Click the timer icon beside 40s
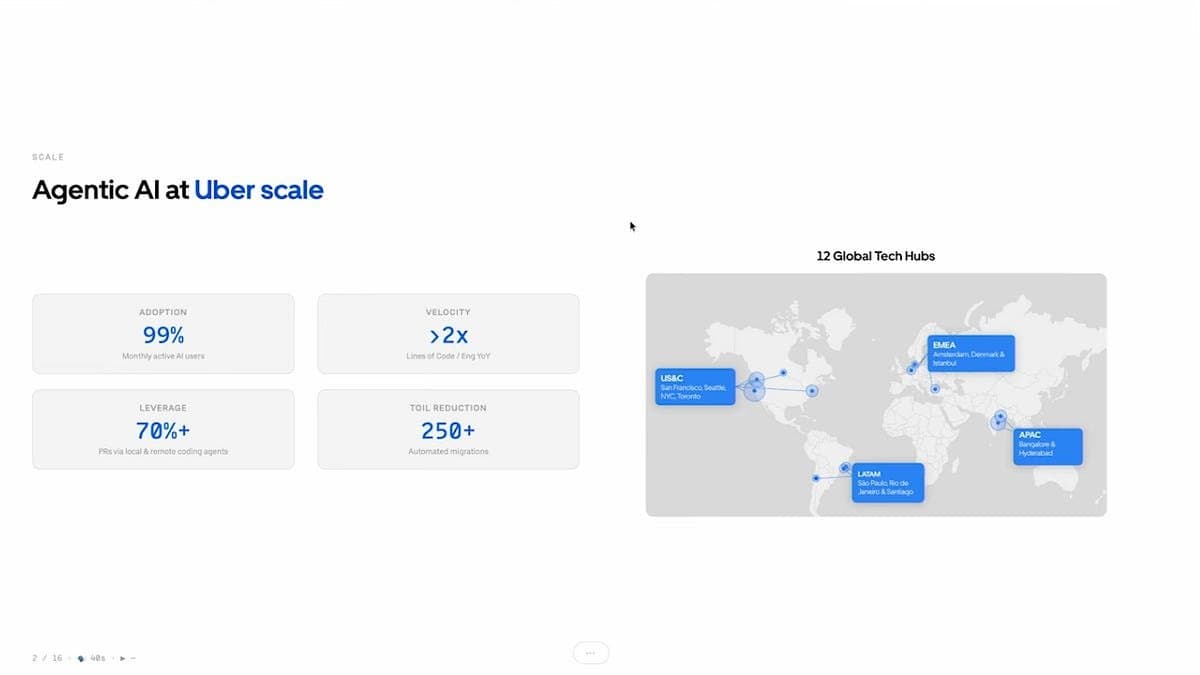Viewport: 1200px width, 675px height. click(x=82, y=658)
